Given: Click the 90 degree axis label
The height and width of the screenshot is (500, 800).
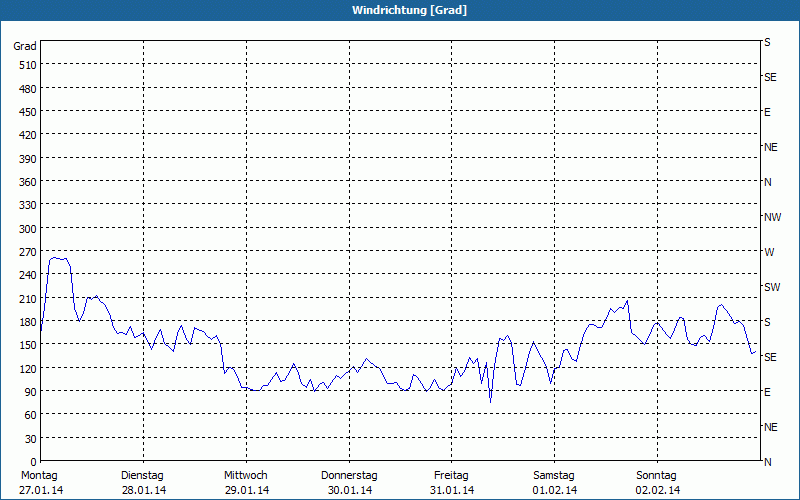Looking at the screenshot, I should 29,392.
